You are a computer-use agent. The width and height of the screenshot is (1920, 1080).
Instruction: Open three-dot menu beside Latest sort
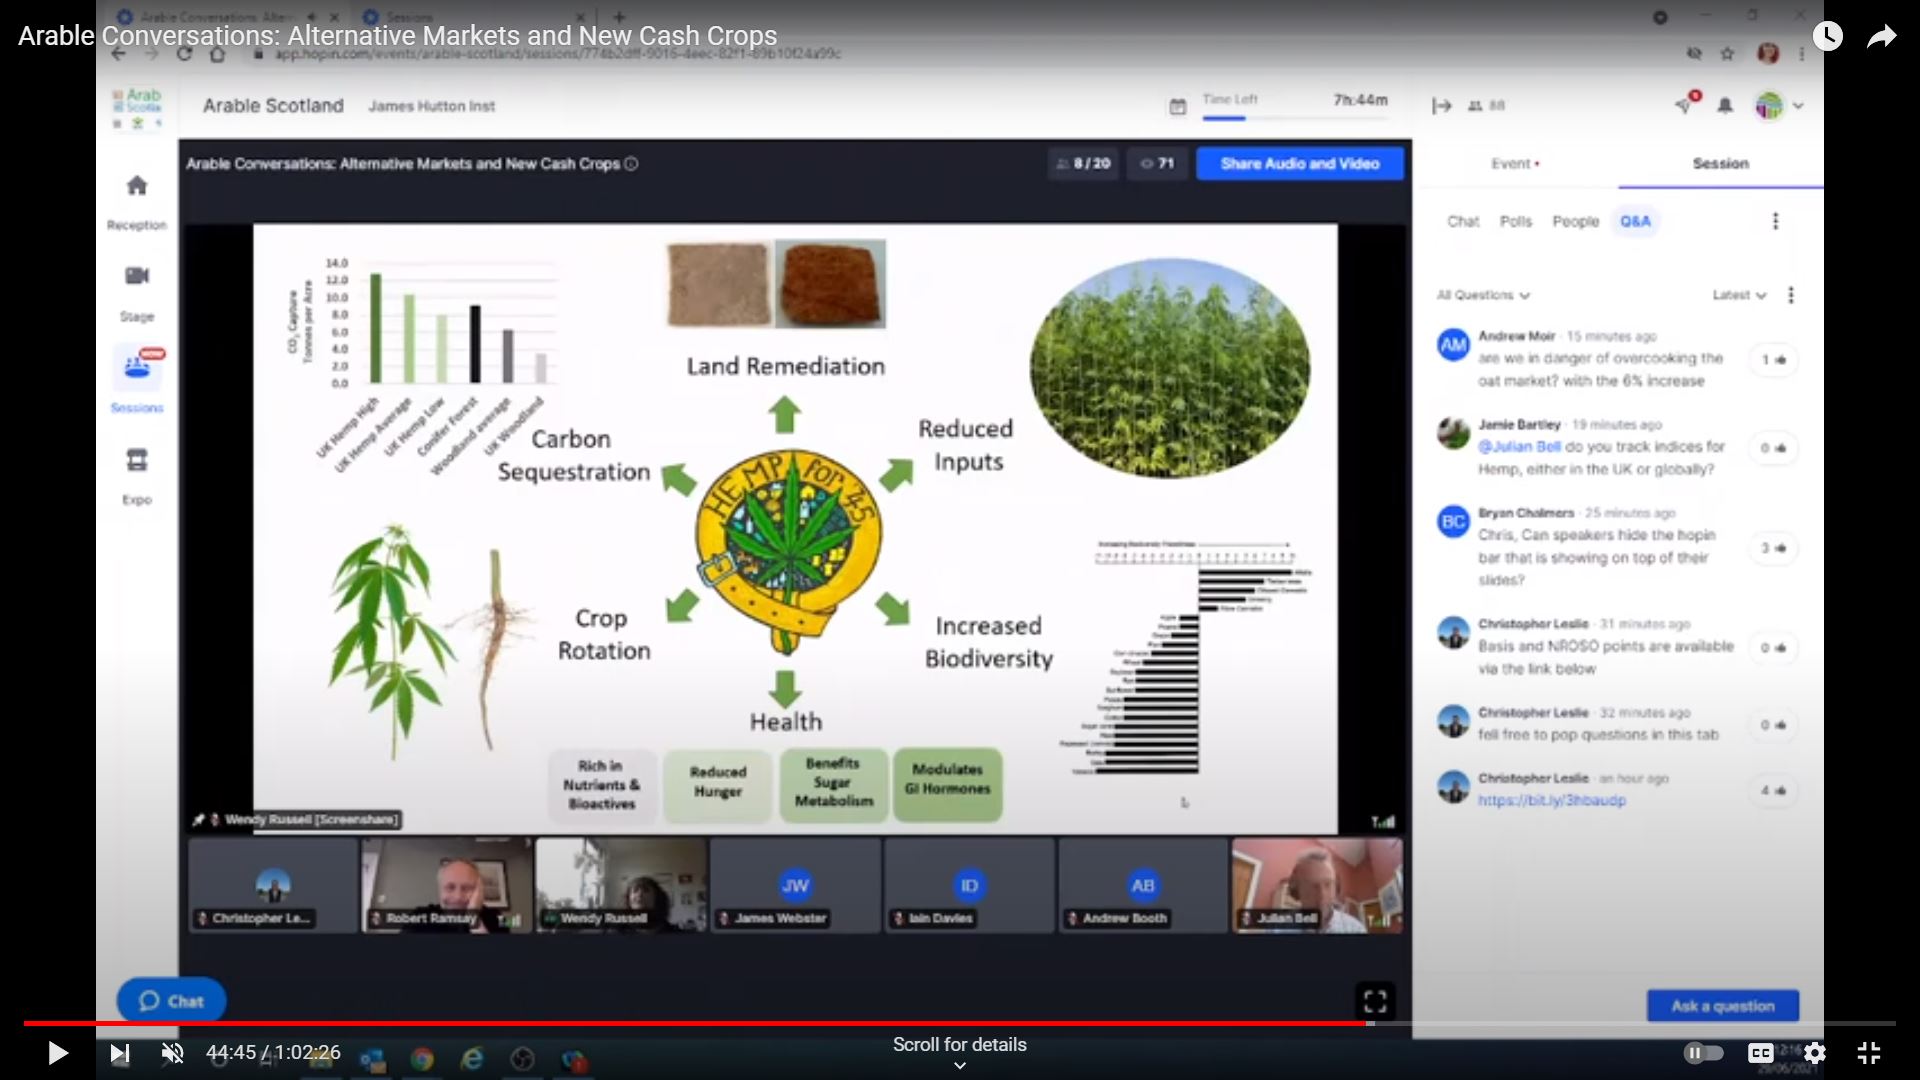click(1790, 295)
